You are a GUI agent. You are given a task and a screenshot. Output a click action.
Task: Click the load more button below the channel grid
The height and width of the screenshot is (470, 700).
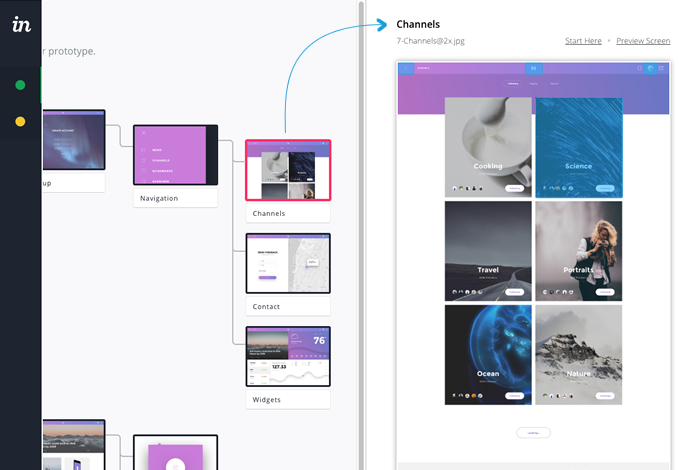click(533, 433)
